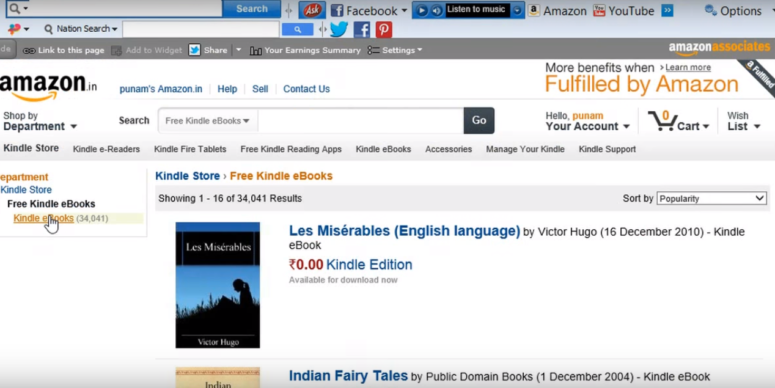The width and height of the screenshot is (775, 388).
Task: Open the shopping cart icon
Action: click(x=662, y=121)
